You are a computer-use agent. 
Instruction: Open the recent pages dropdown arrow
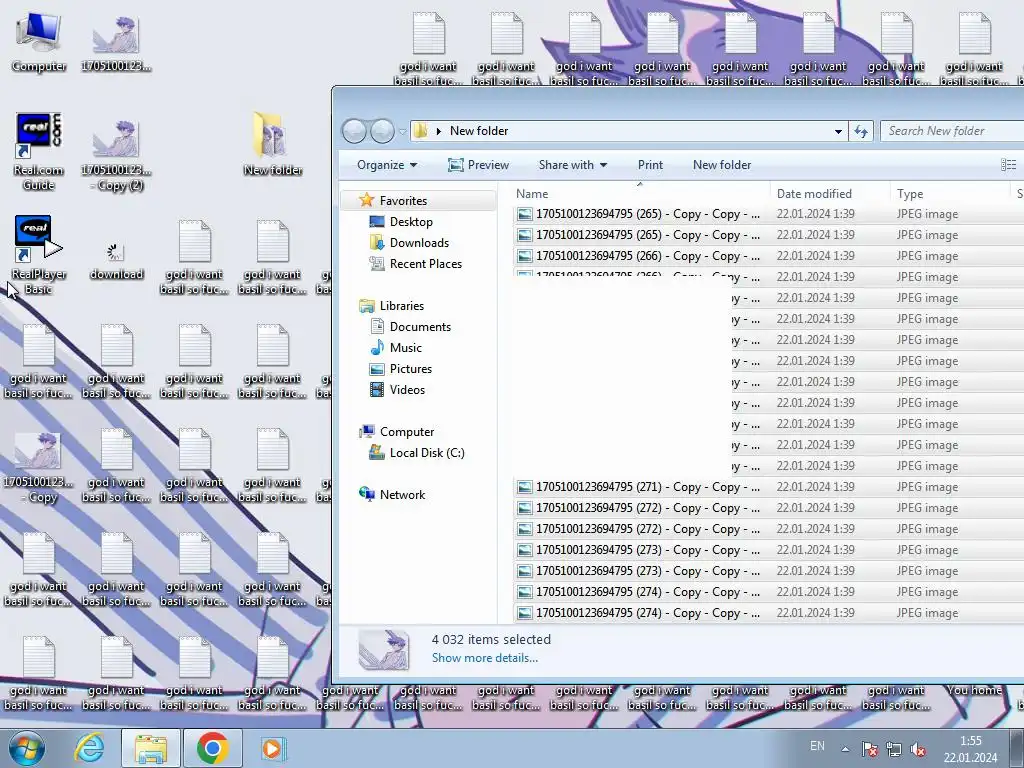[402, 131]
